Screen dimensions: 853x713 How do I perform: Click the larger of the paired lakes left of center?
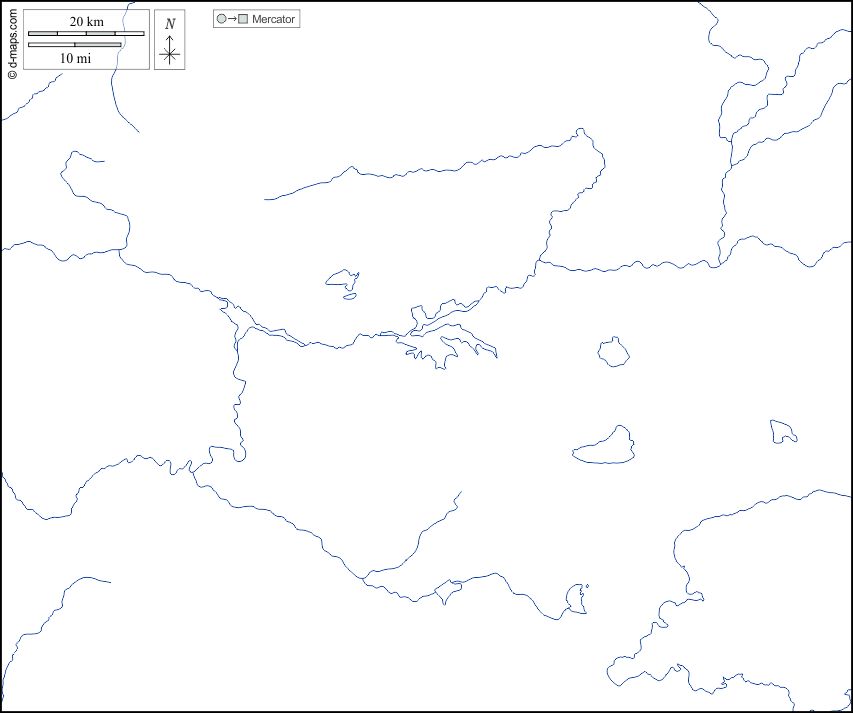pos(341,279)
